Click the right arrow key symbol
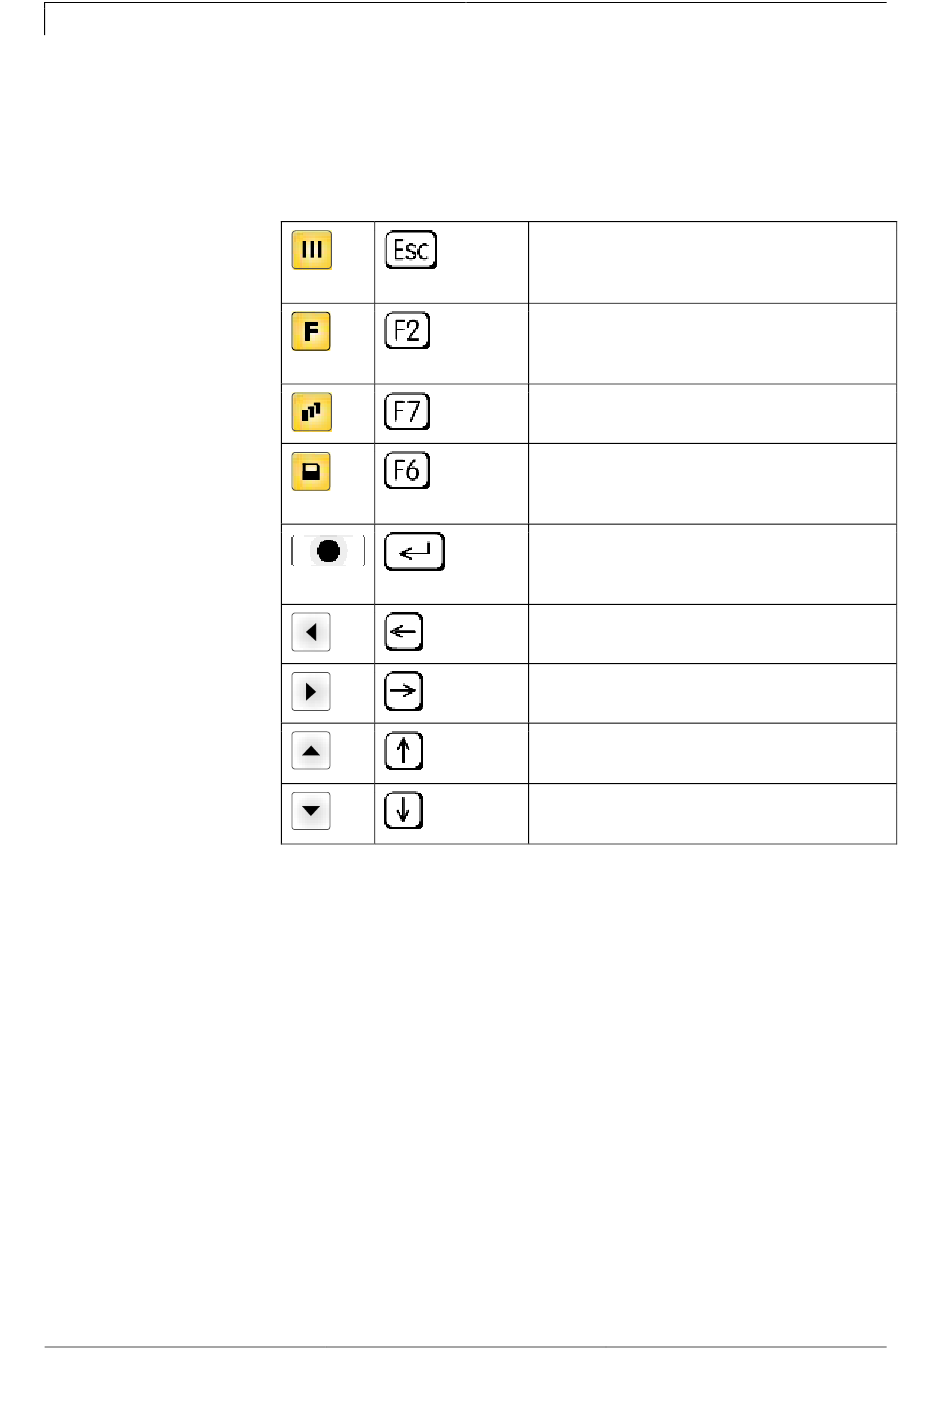Image resolution: width=950 pixels, height=1408 pixels. pyautogui.click(x=404, y=691)
